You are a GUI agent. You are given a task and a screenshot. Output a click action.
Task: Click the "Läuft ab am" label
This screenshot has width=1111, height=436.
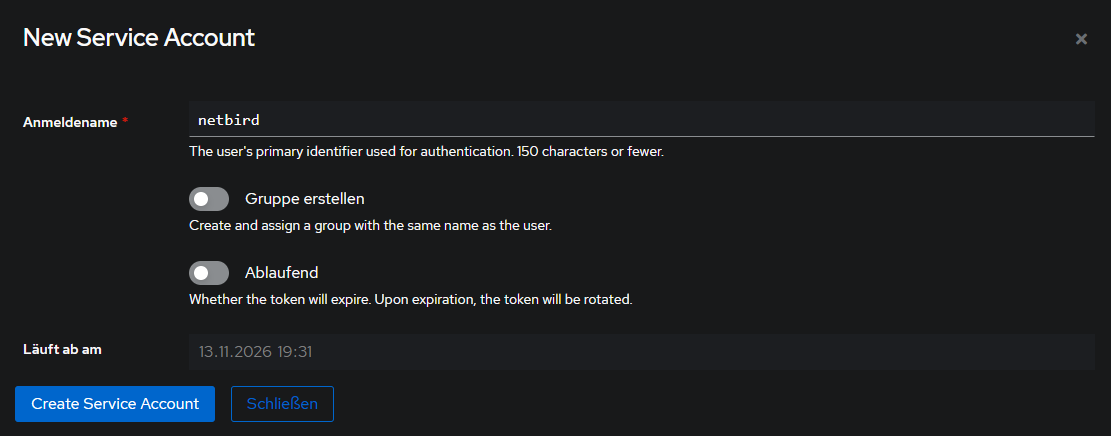[63, 349]
